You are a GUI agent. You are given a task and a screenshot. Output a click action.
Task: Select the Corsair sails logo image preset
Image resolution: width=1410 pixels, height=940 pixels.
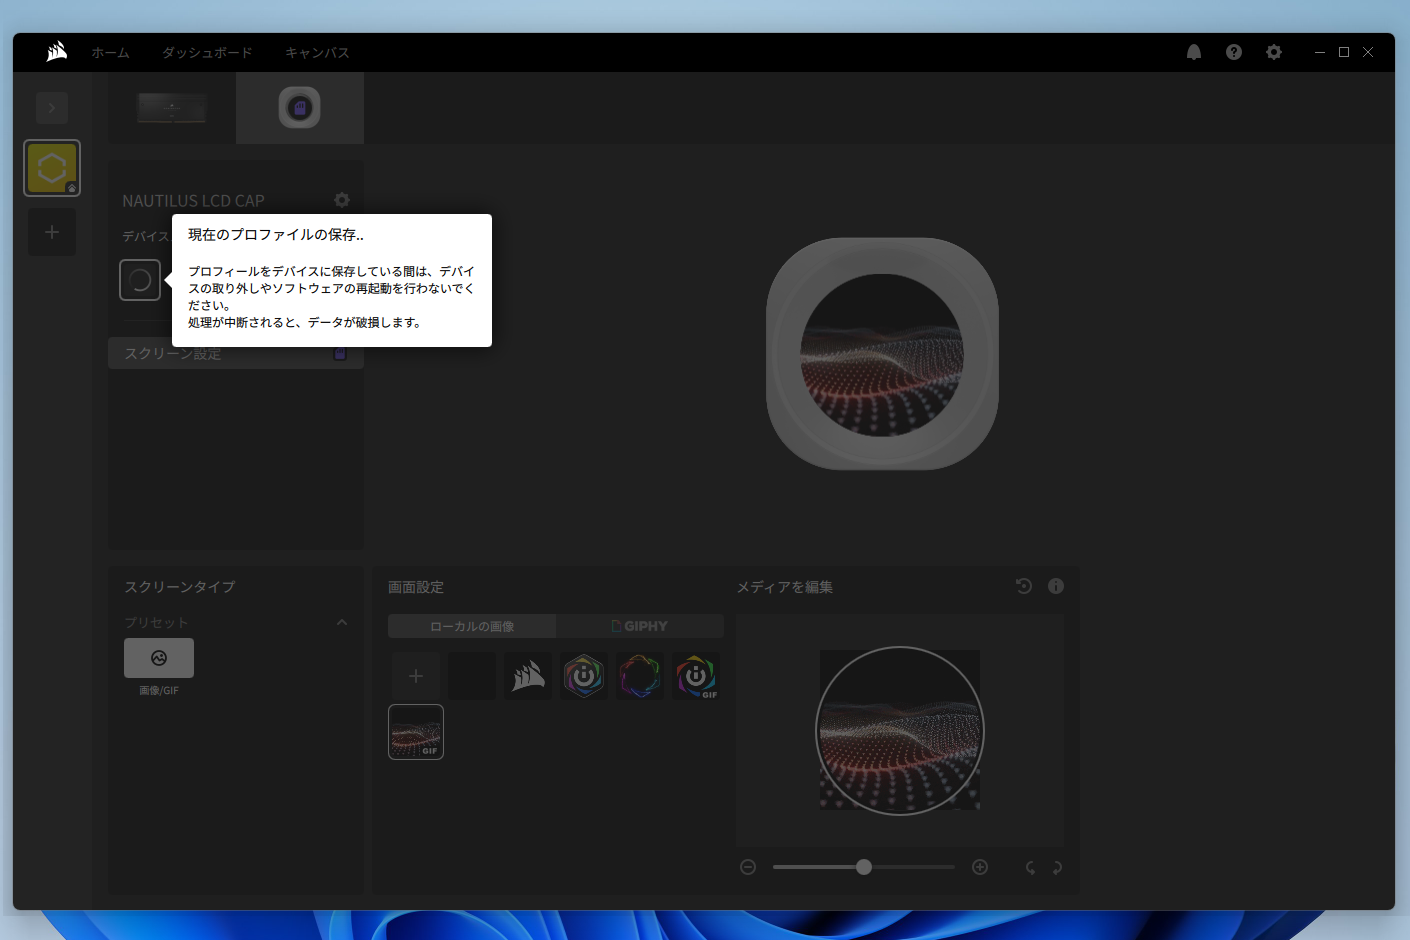point(527,676)
